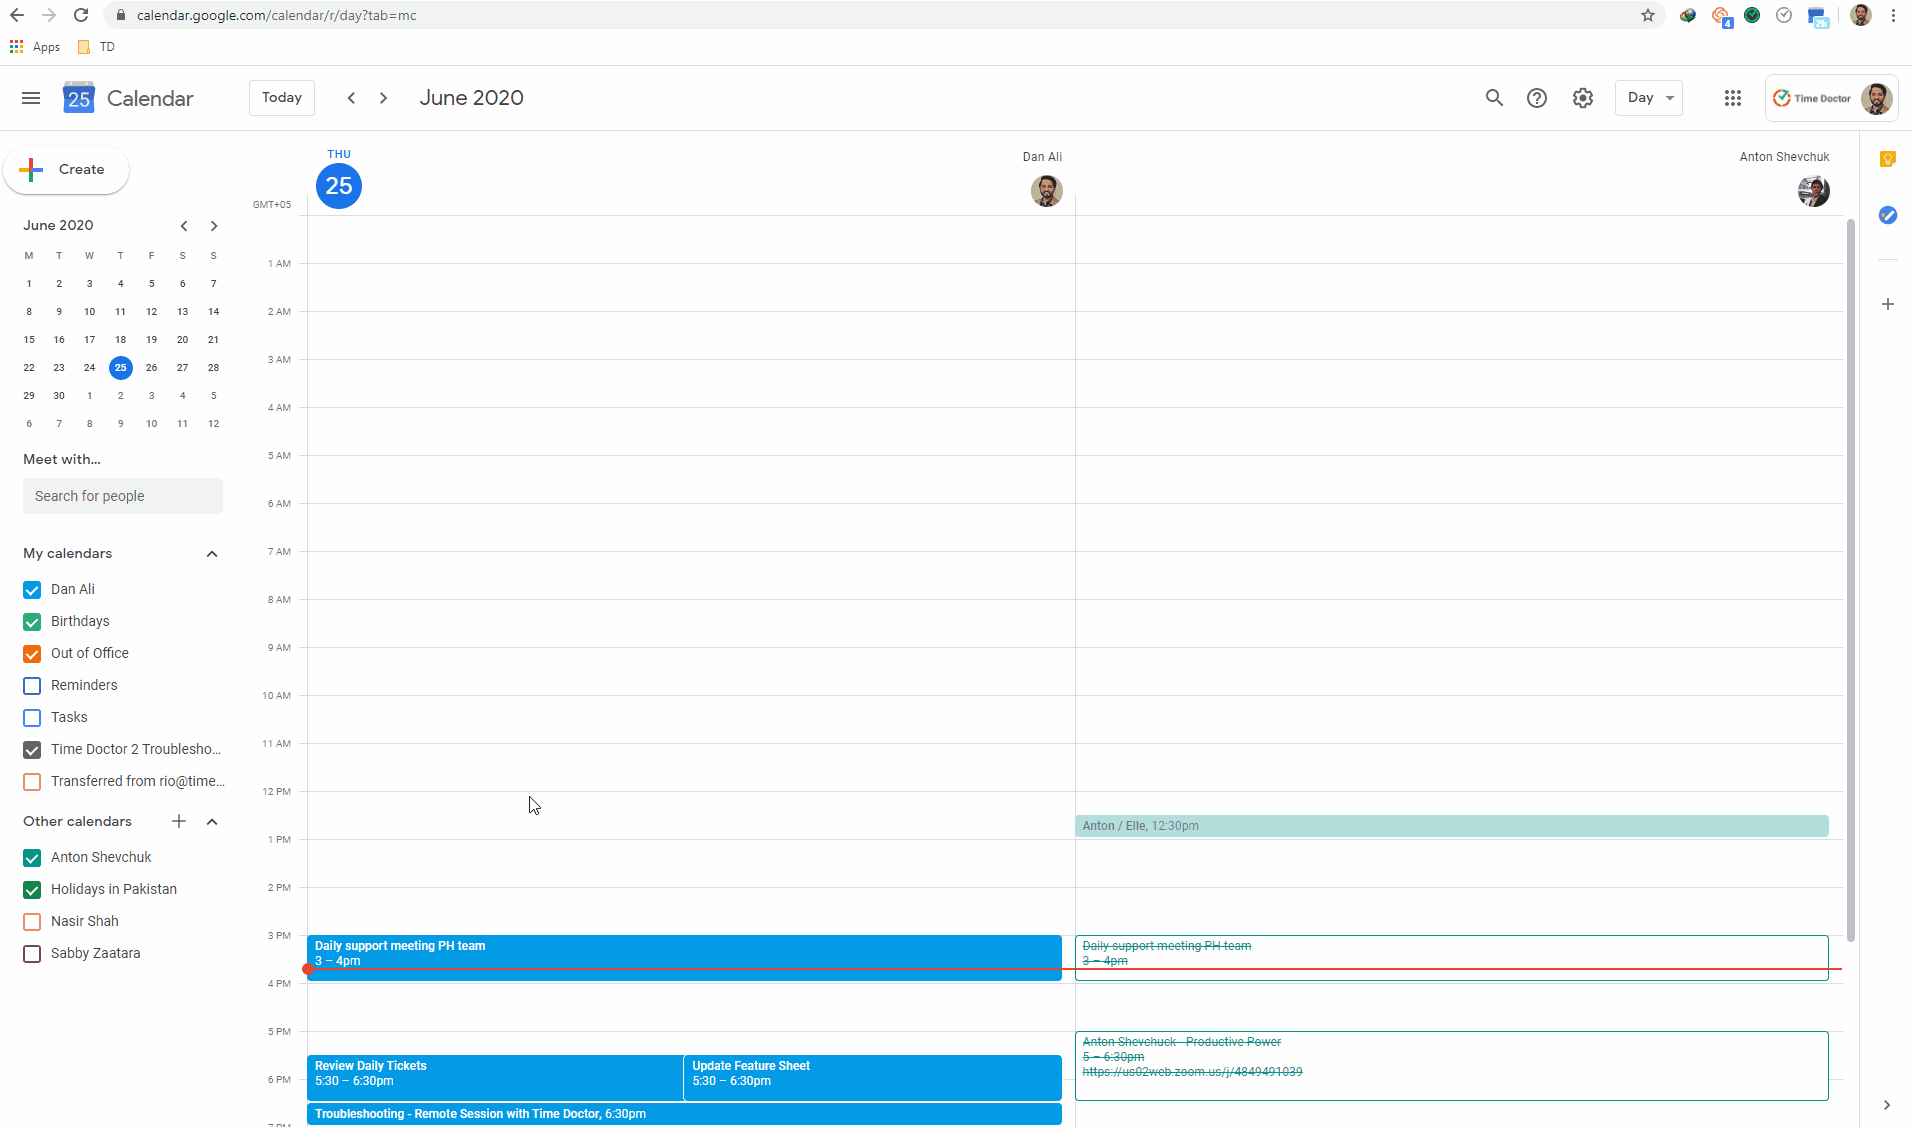Click inside the Search for people field
Viewport: 1912px width, 1127px height.
click(x=123, y=496)
